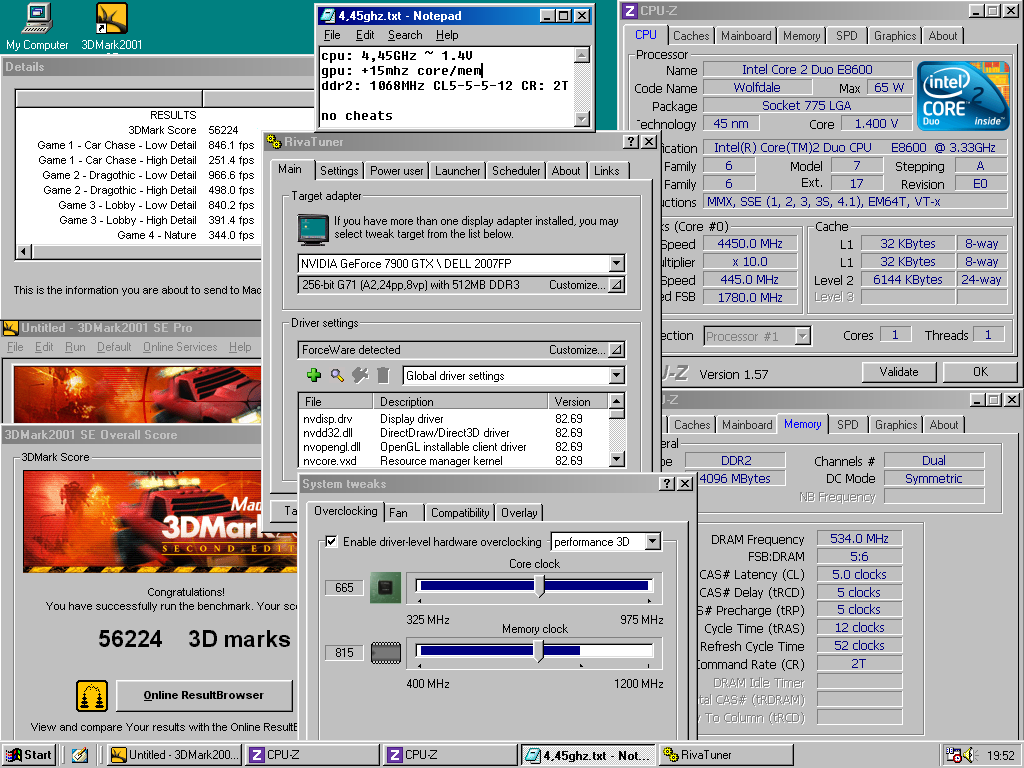
Task: Click the GPU chip icon beside Core clock
Action: 385,587
